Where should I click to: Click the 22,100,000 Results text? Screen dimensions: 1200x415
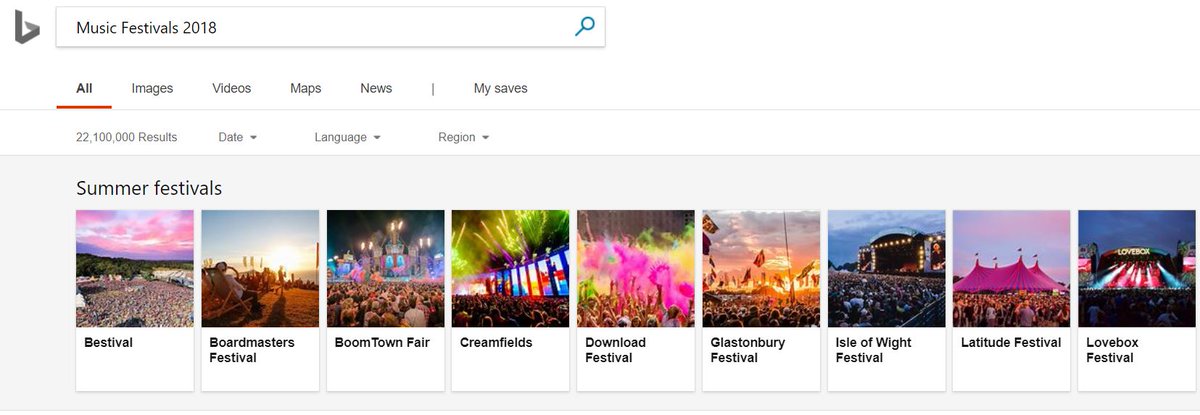coord(127,137)
